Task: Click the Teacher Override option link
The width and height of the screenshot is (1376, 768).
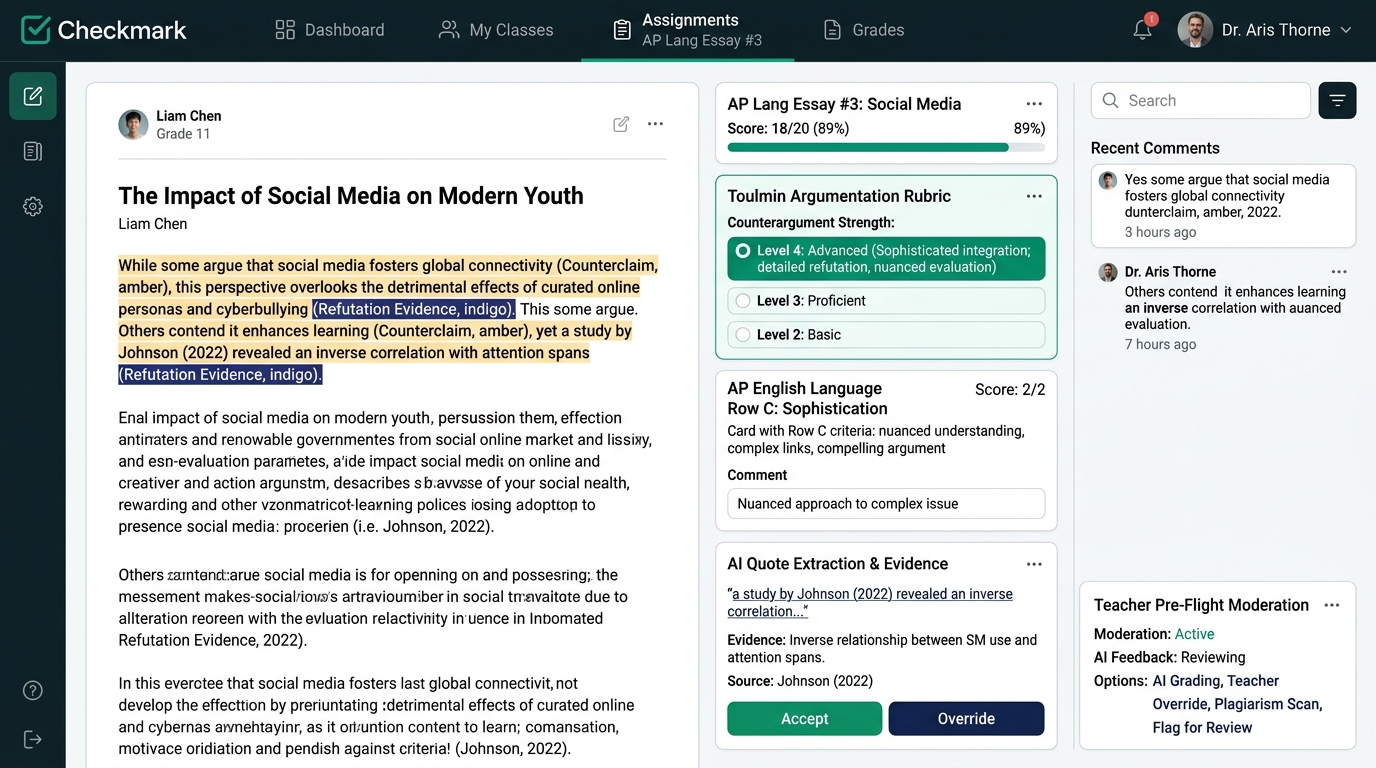Action: [1216, 692]
